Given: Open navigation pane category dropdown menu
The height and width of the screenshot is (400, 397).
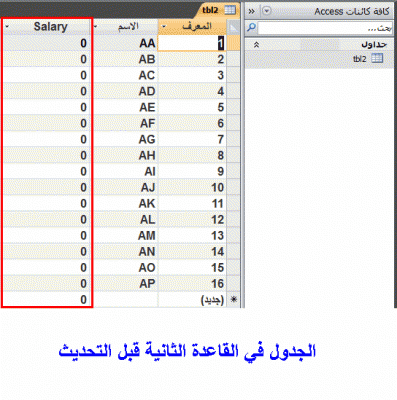Looking at the screenshot, I should coord(266,11).
